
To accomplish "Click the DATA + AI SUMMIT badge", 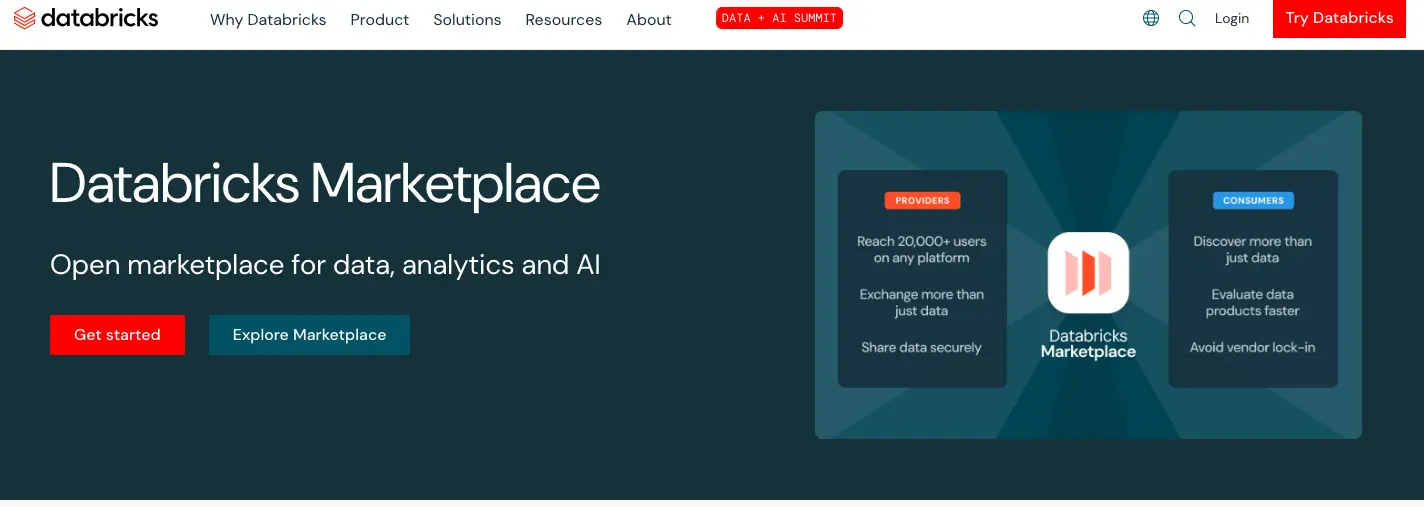I will (x=779, y=18).
